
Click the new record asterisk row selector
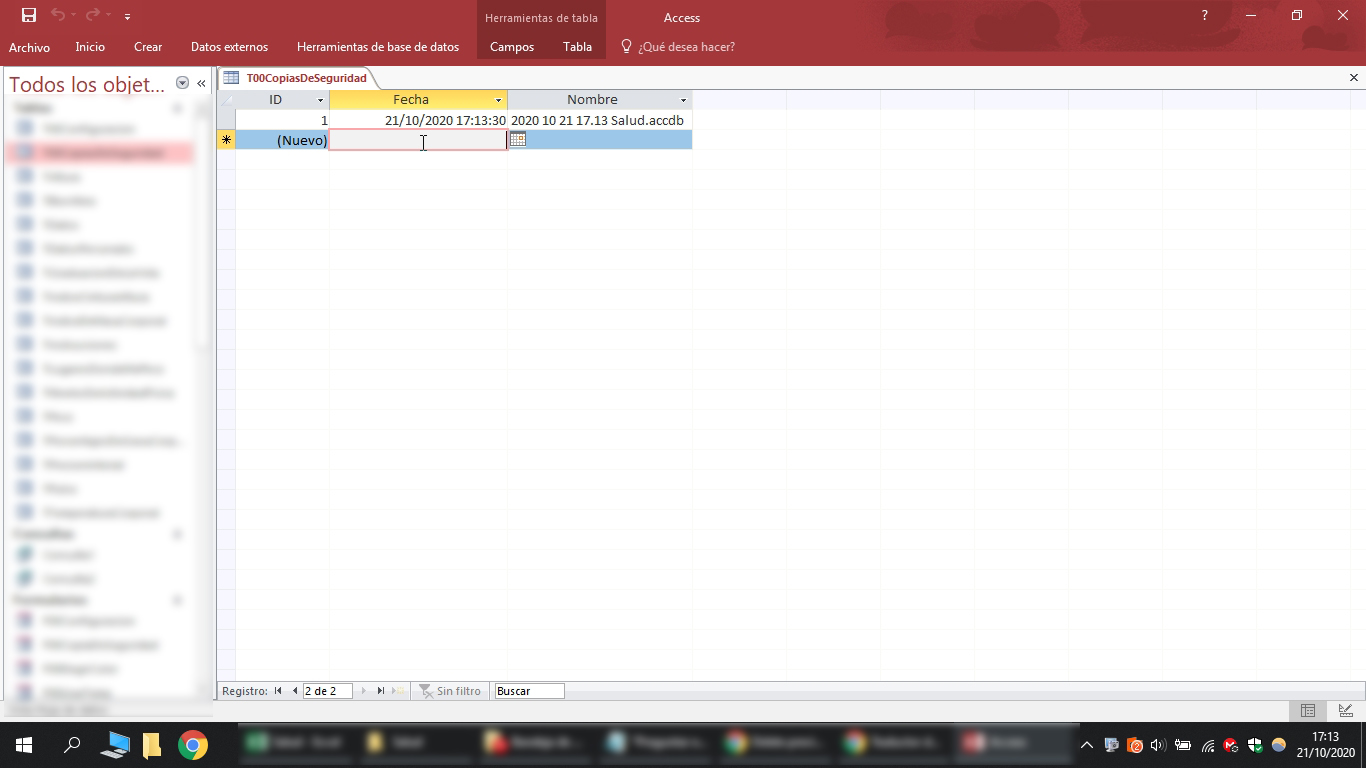click(x=226, y=140)
